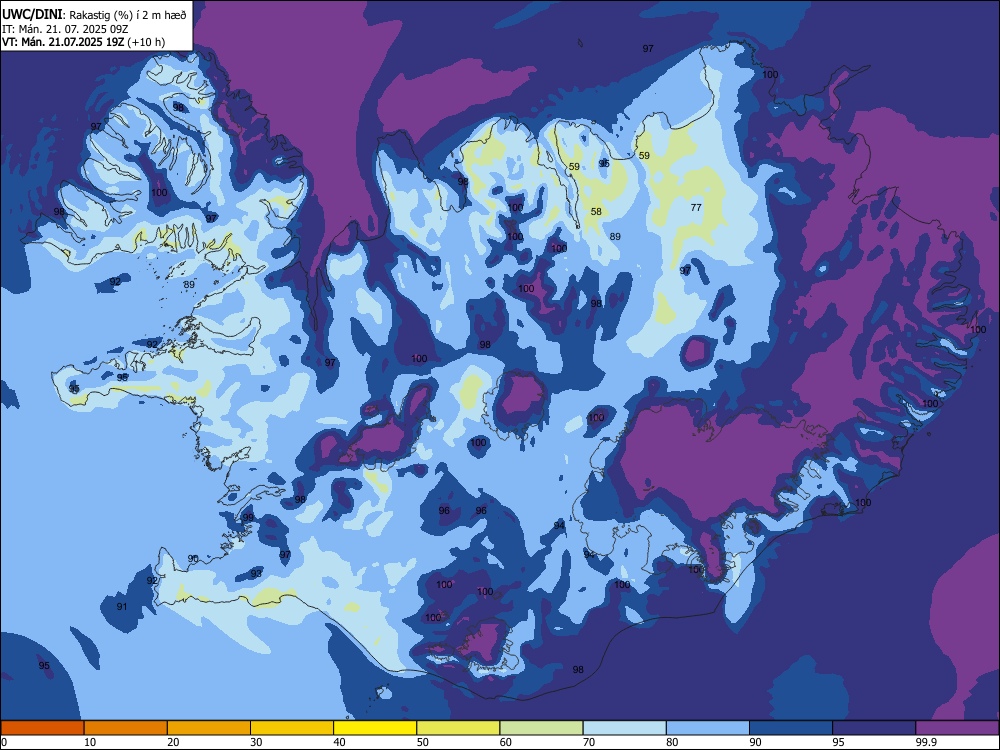Click the 91 humidity value on the map
This screenshot has height=750, width=1000.
122,607
